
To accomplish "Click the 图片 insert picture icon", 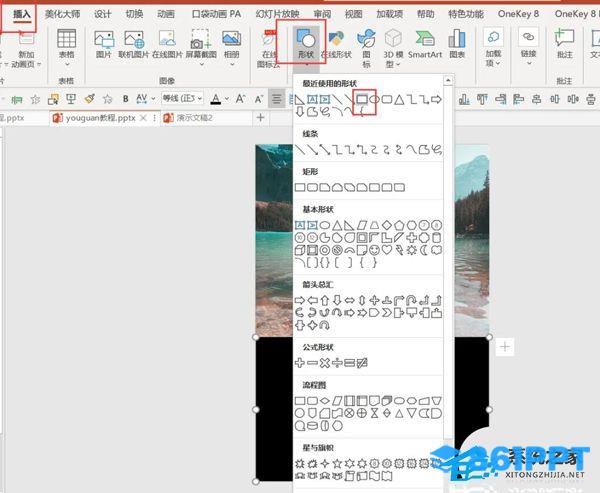I will pos(104,44).
